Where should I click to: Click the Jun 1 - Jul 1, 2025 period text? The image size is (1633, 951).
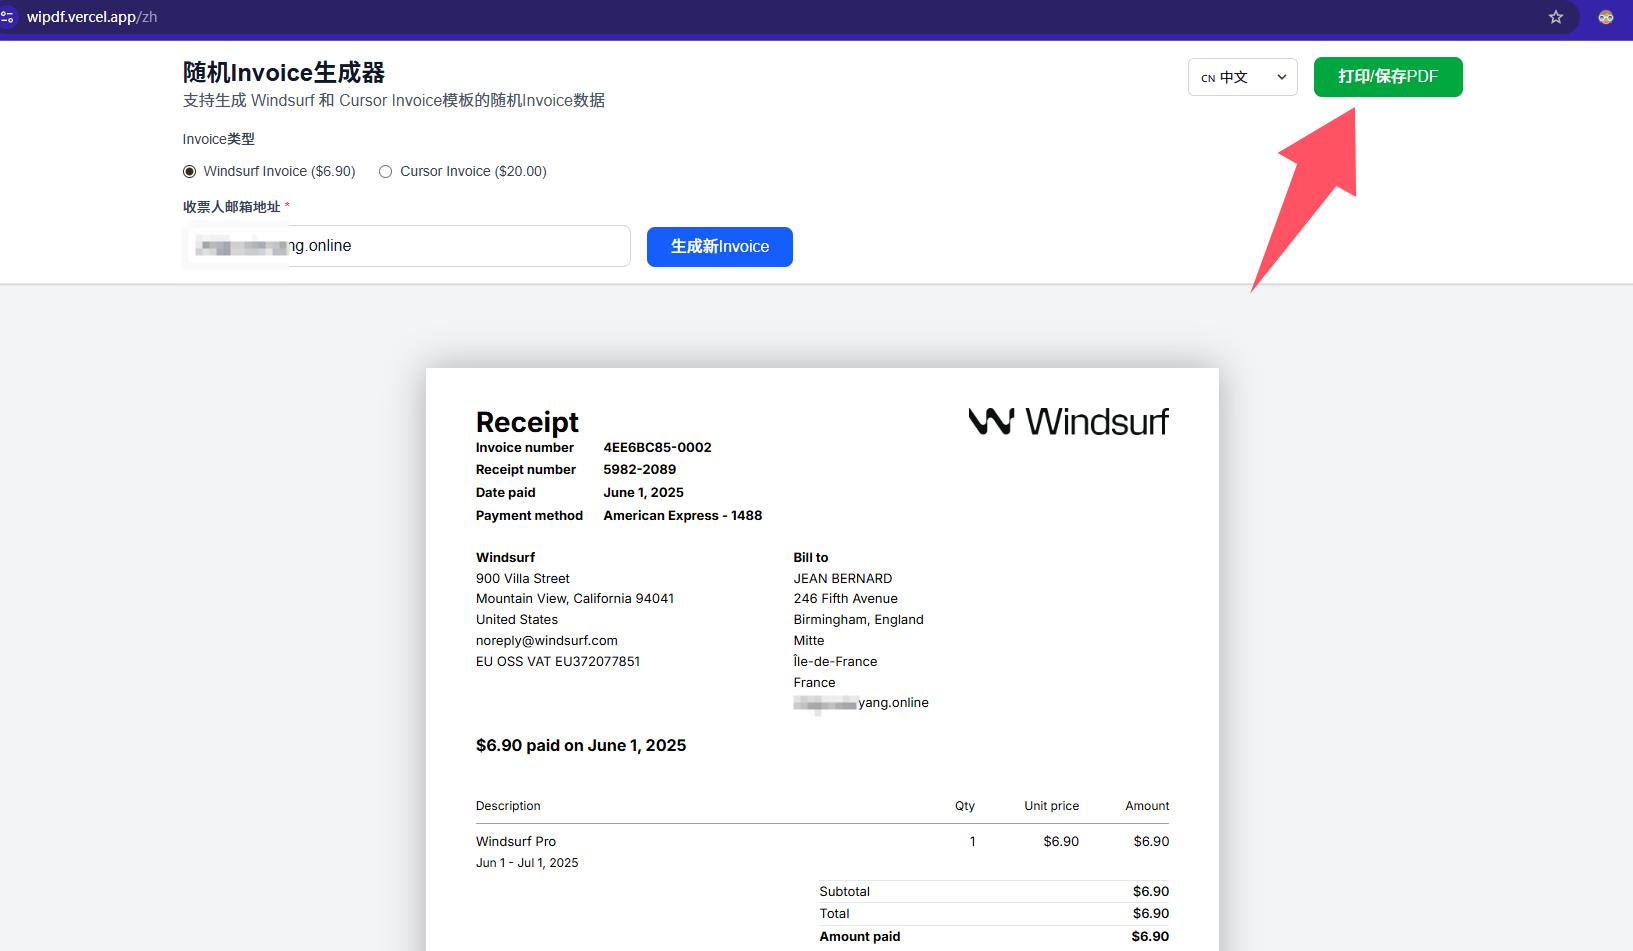[527, 863]
